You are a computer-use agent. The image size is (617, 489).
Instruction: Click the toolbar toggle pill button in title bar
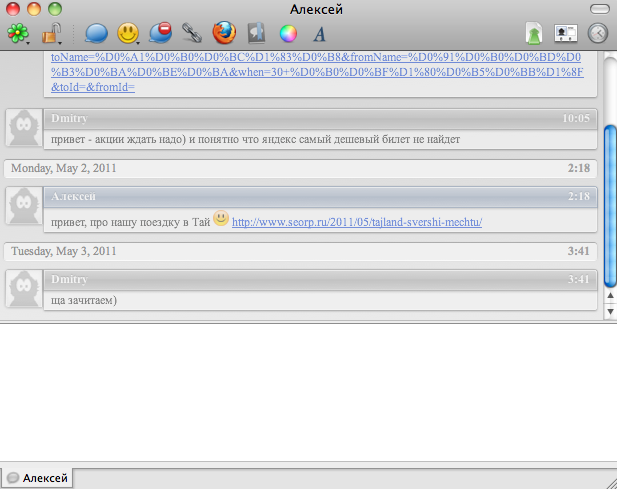598,9
